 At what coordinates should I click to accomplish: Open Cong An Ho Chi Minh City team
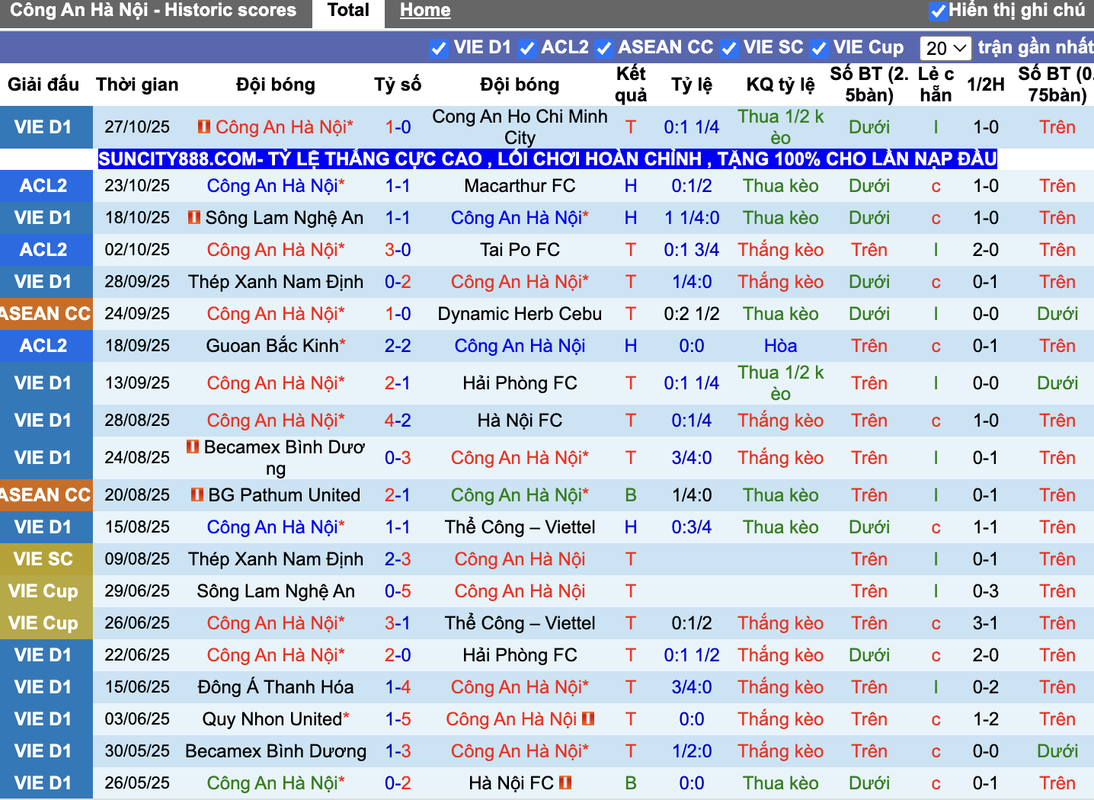click(520, 127)
